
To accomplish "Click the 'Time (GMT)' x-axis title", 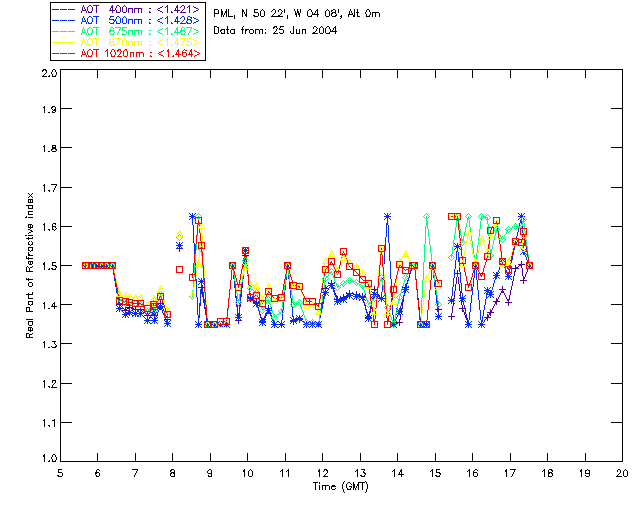I will pos(340,487).
